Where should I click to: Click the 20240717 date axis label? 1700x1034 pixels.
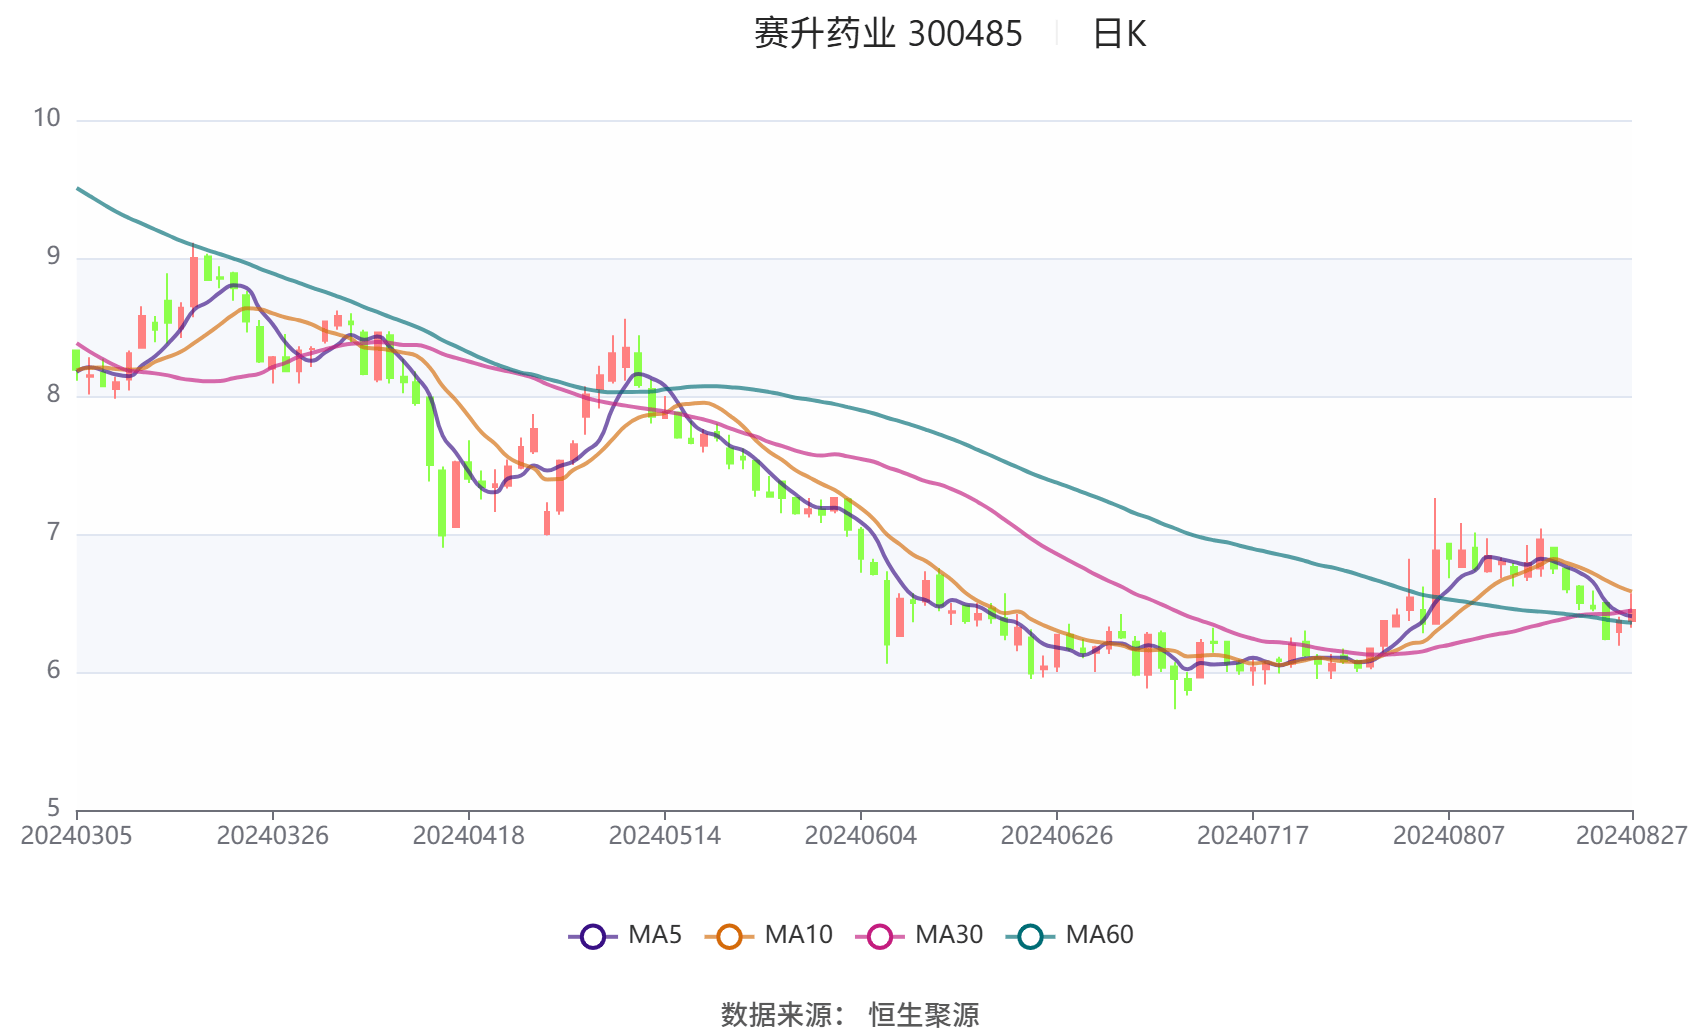(x=1252, y=836)
